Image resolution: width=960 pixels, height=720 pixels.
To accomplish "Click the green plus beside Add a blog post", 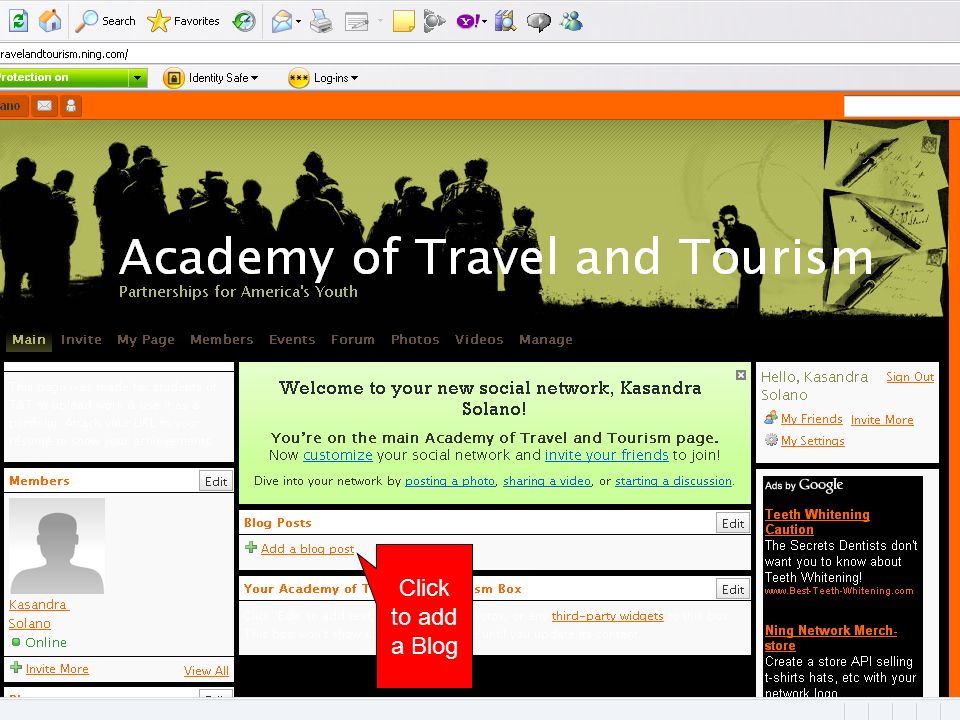I will 251,547.
